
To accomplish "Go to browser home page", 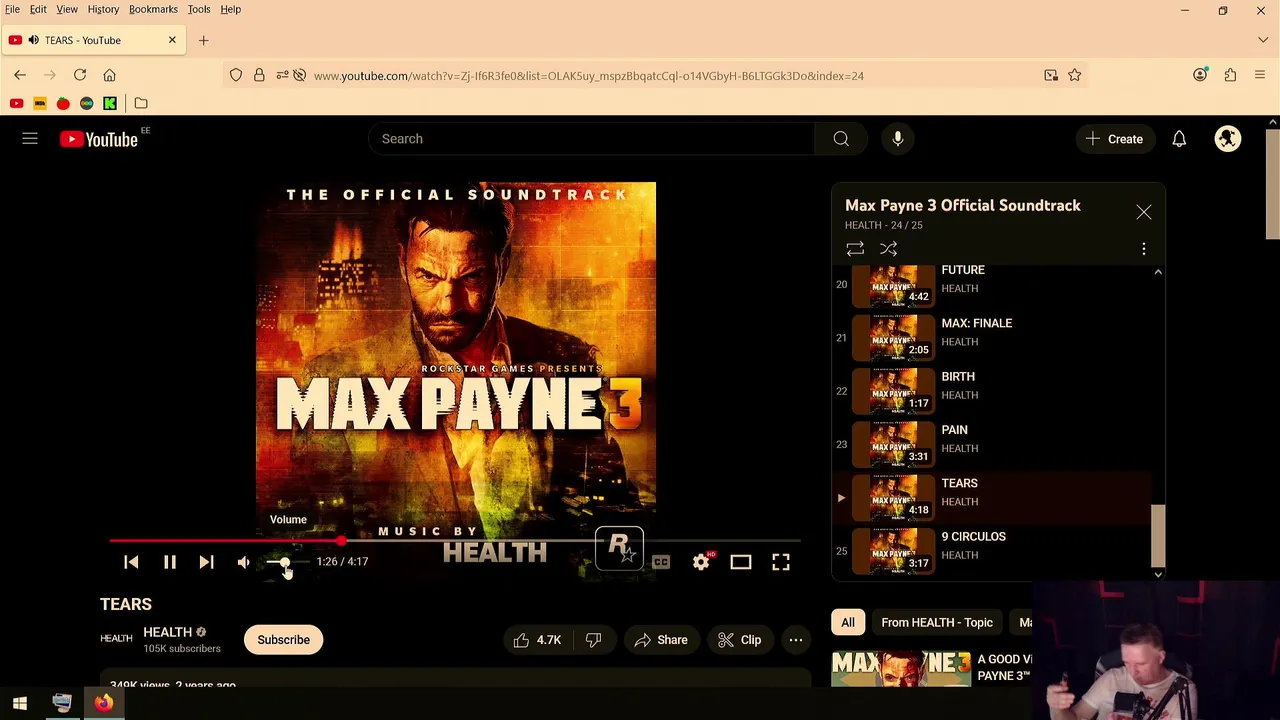I will pos(110,75).
